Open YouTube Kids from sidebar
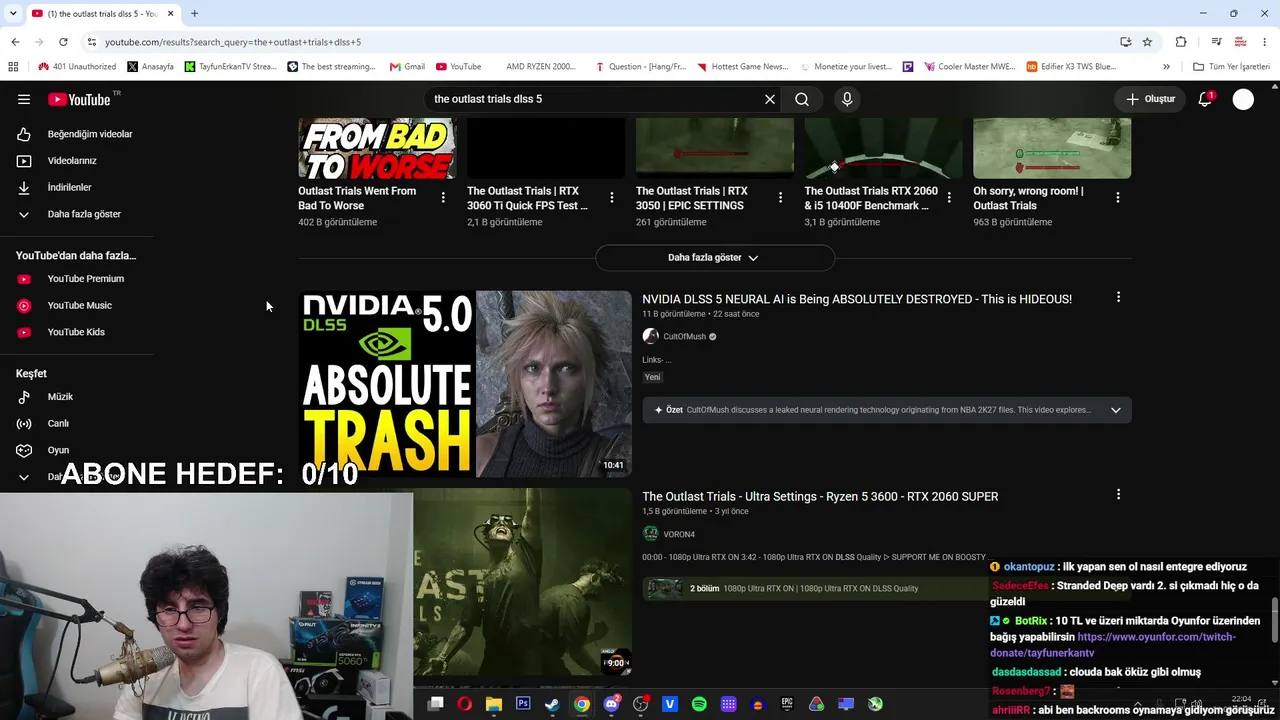The width and height of the screenshot is (1280, 720). pos(75,332)
